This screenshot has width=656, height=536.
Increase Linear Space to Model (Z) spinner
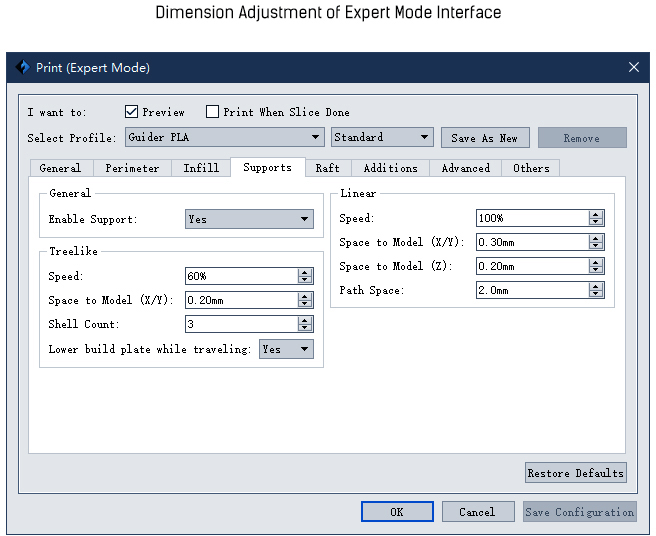[x=596, y=262]
